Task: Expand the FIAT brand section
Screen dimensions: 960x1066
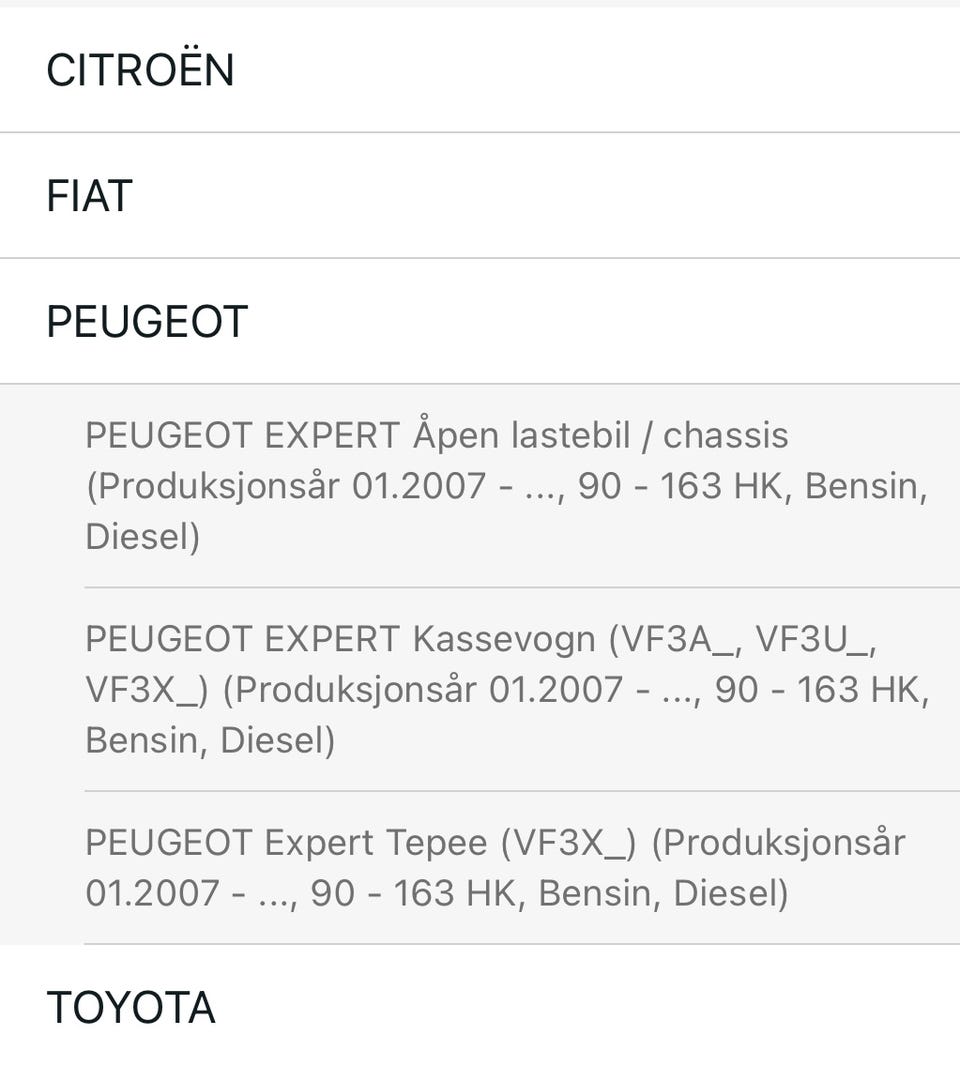Action: 480,196
